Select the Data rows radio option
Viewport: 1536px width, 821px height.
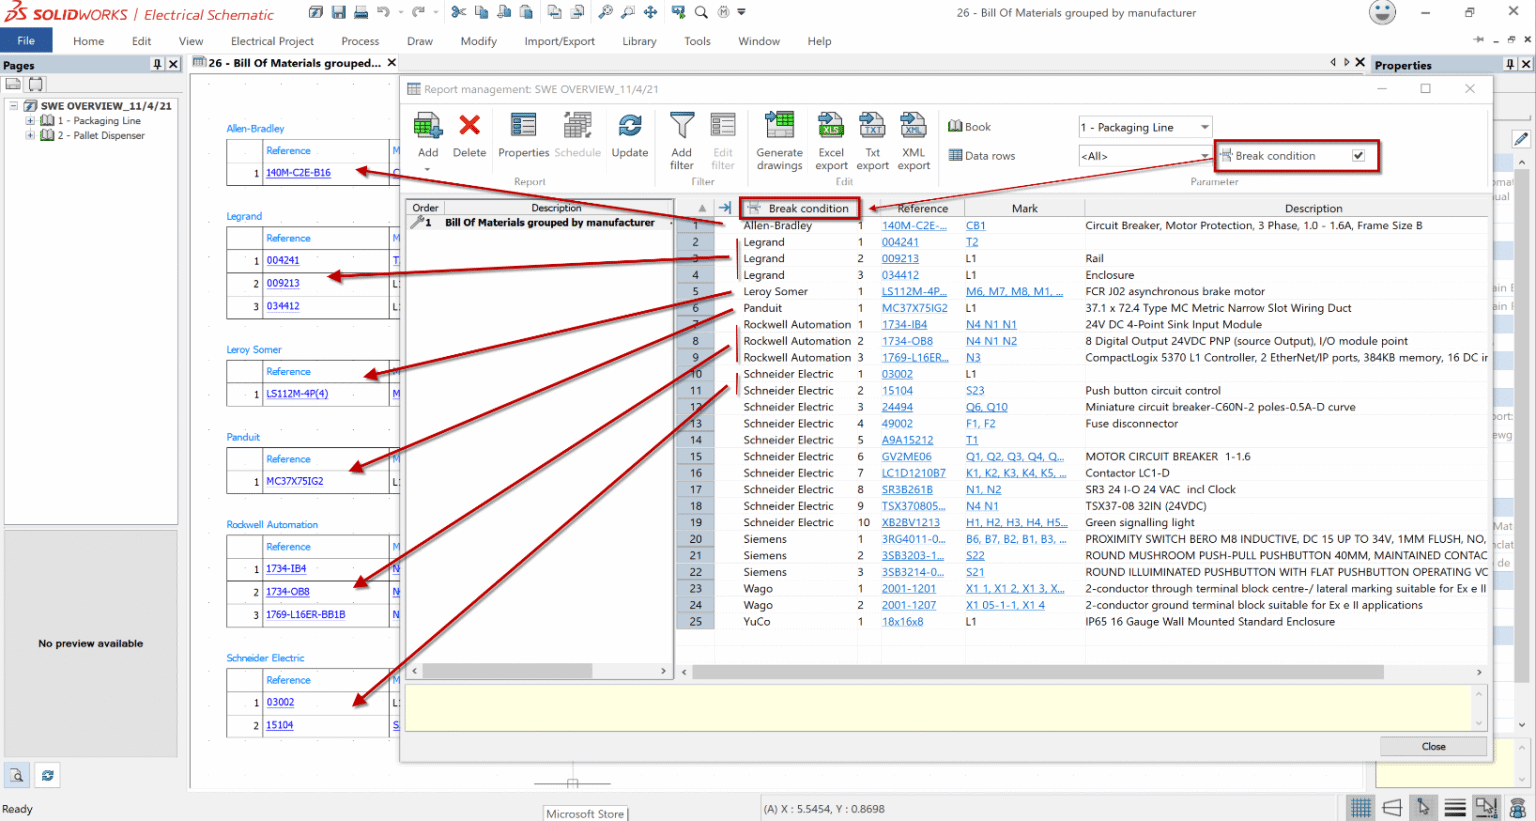click(x=981, y=156)
